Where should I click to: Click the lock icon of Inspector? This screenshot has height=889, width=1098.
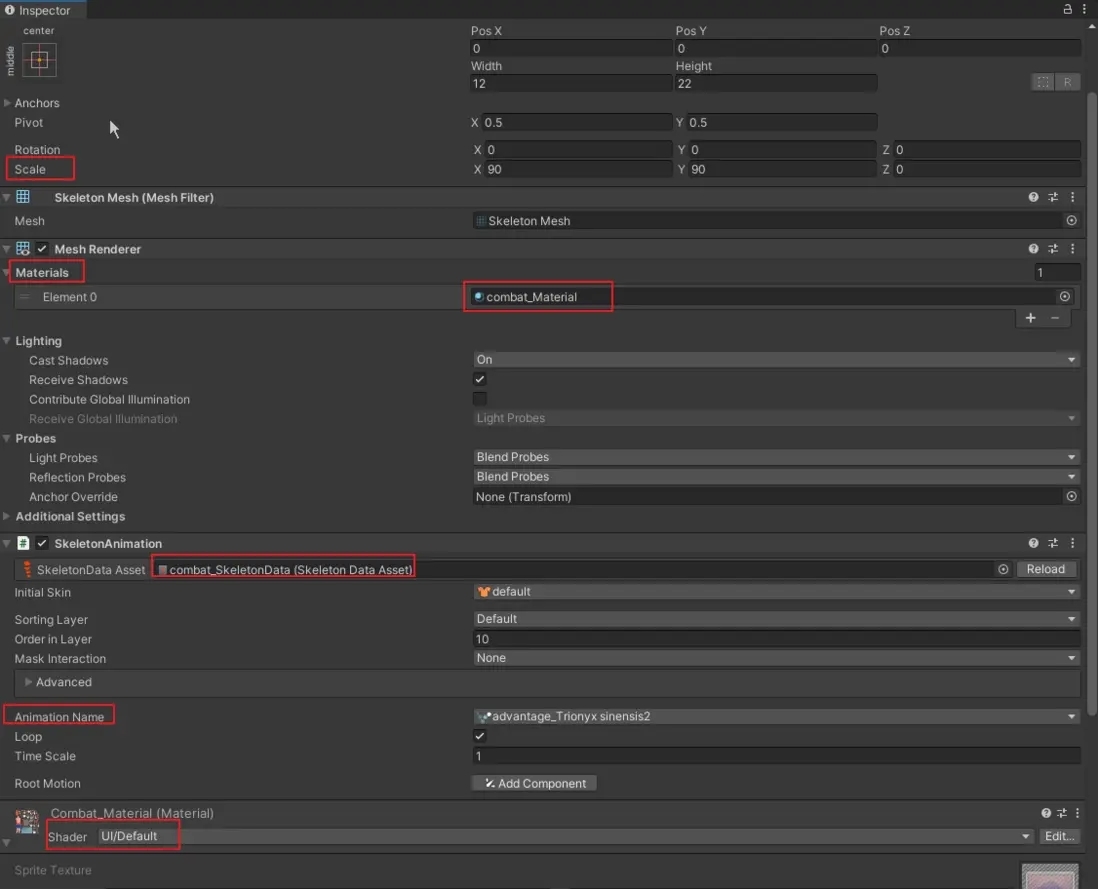1067,10
